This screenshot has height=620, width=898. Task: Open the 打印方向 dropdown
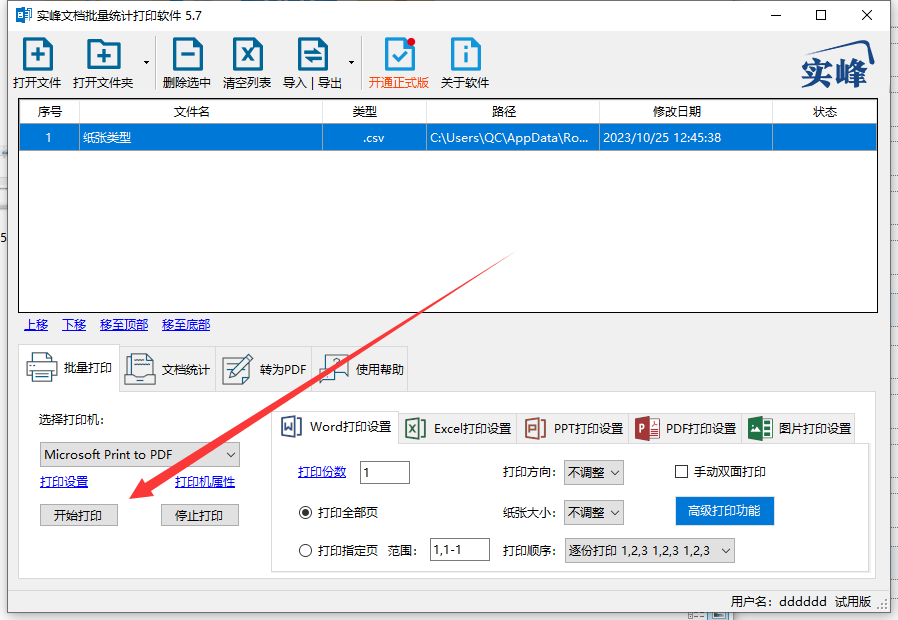593,472
